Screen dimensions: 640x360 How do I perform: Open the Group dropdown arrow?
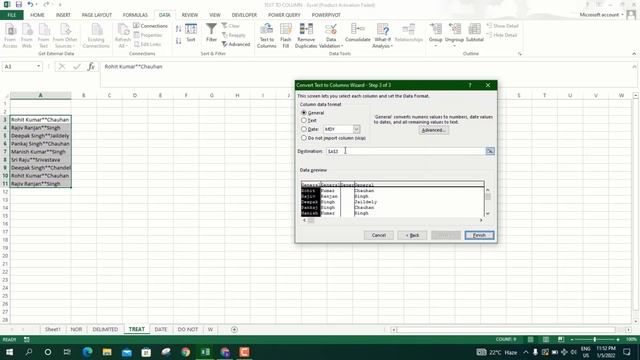click(x=436, y=45)
